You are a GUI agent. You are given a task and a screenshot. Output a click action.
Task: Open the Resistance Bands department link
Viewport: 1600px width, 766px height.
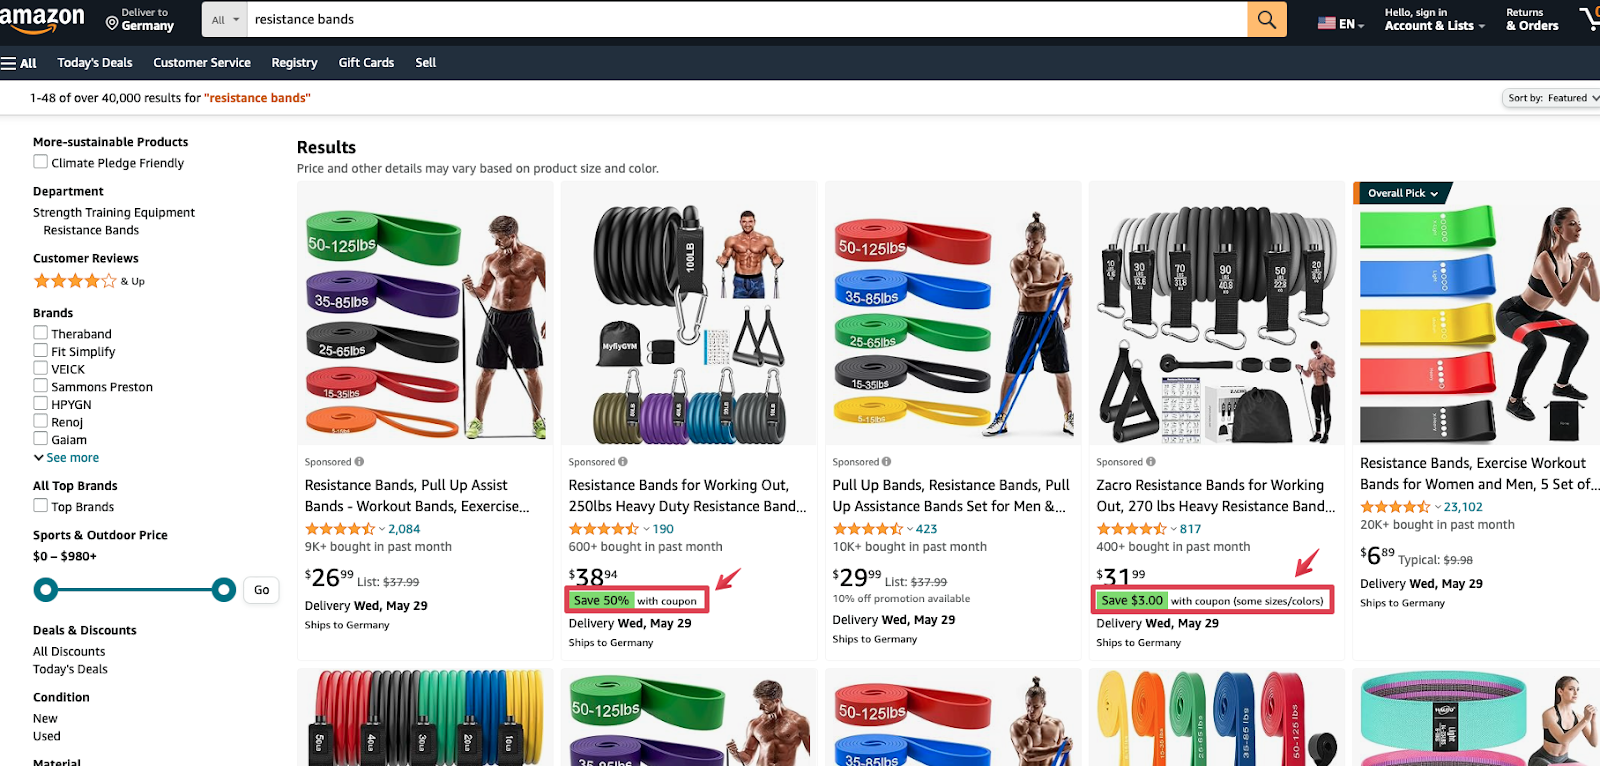click(x=90, y=229)
